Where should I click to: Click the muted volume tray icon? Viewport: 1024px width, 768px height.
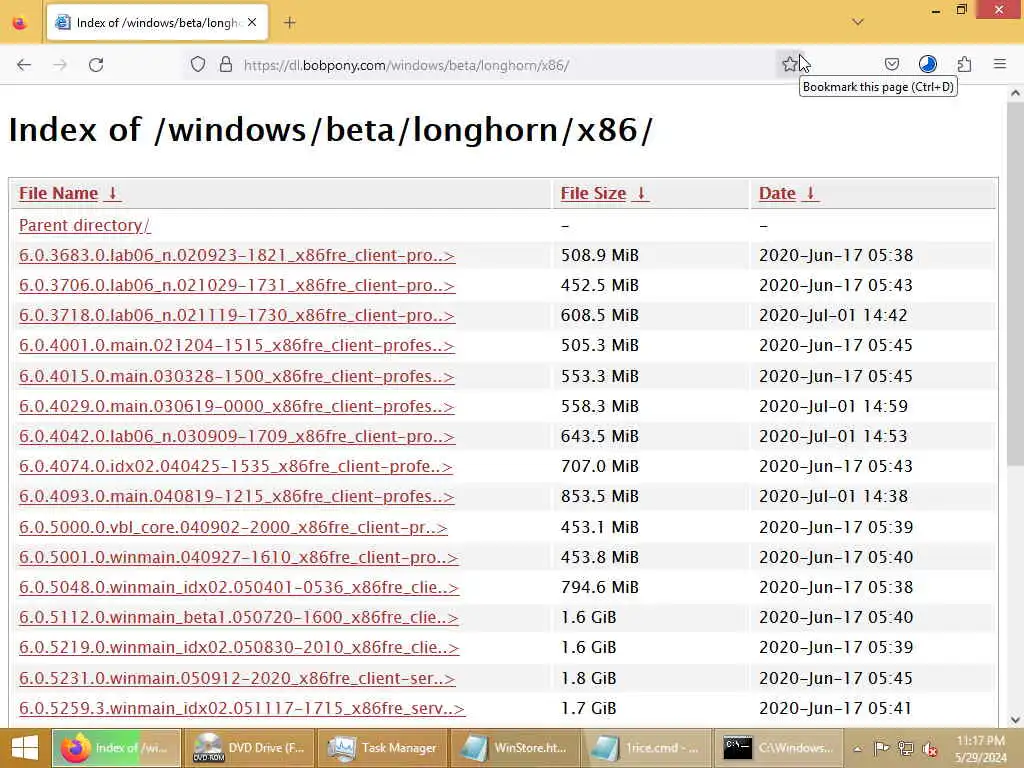point(929,749)
